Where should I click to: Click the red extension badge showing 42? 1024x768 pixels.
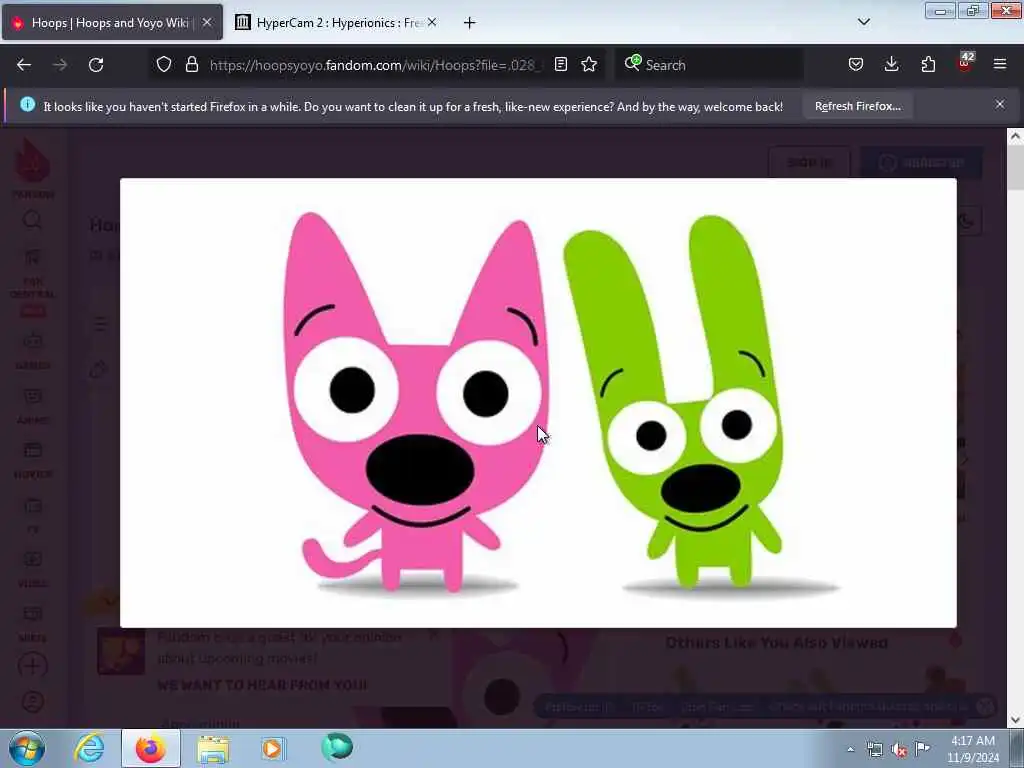click(x=965, y=62)
